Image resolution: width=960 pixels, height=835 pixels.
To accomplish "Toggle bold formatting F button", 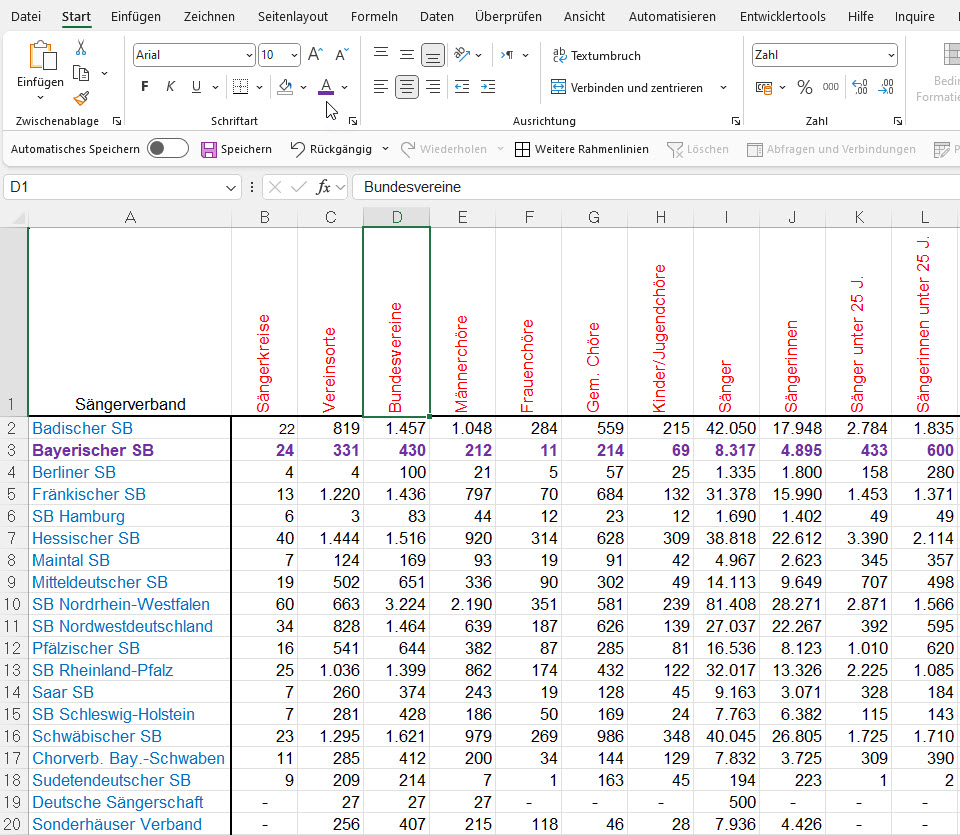I will pyautogui.click(x=145, y=87).
